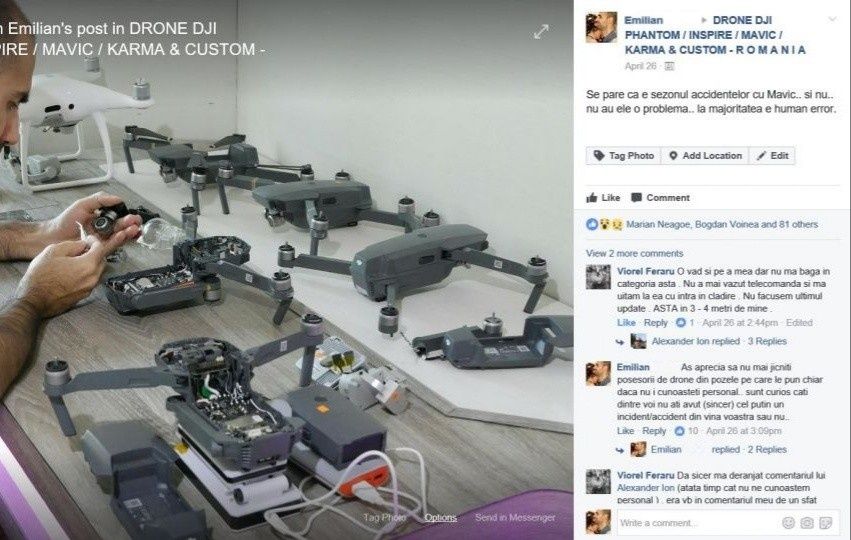
Task: Like the post with thumbs-up icon
Action: click(603, 198)
